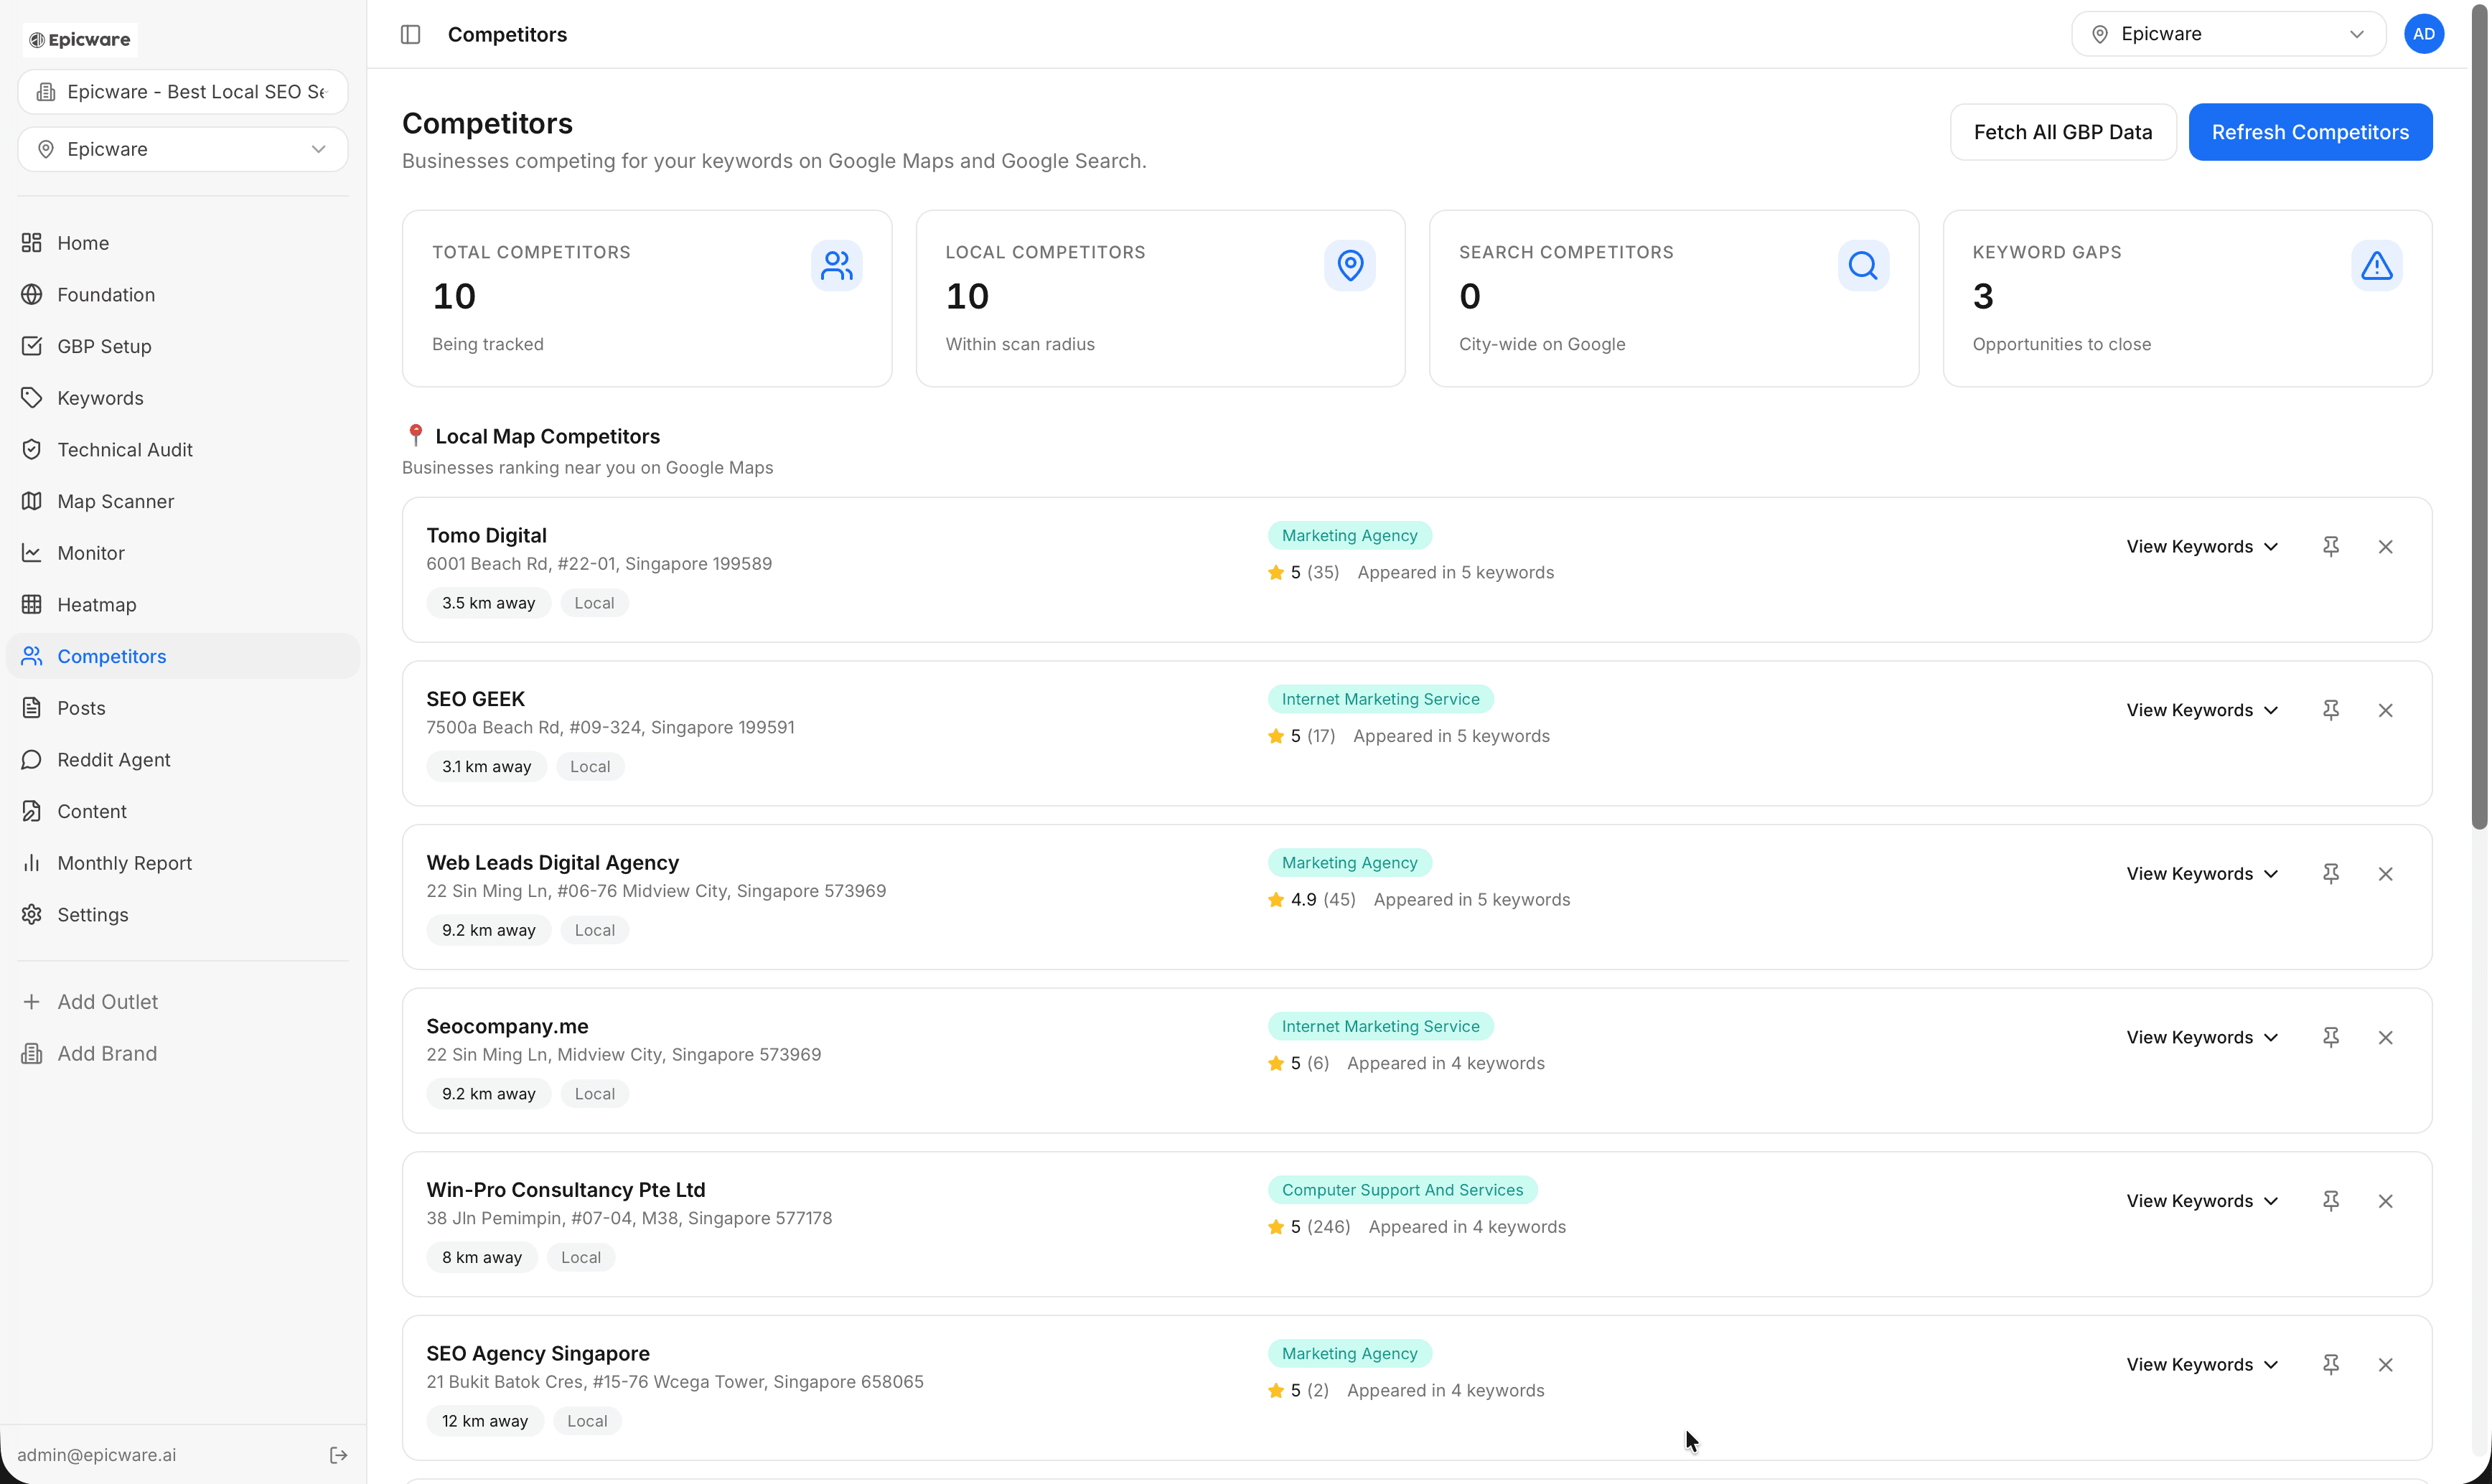Click Local Competitors map pin icon
This screenshot has width=2492, height=1484.
pos(1350,265)
